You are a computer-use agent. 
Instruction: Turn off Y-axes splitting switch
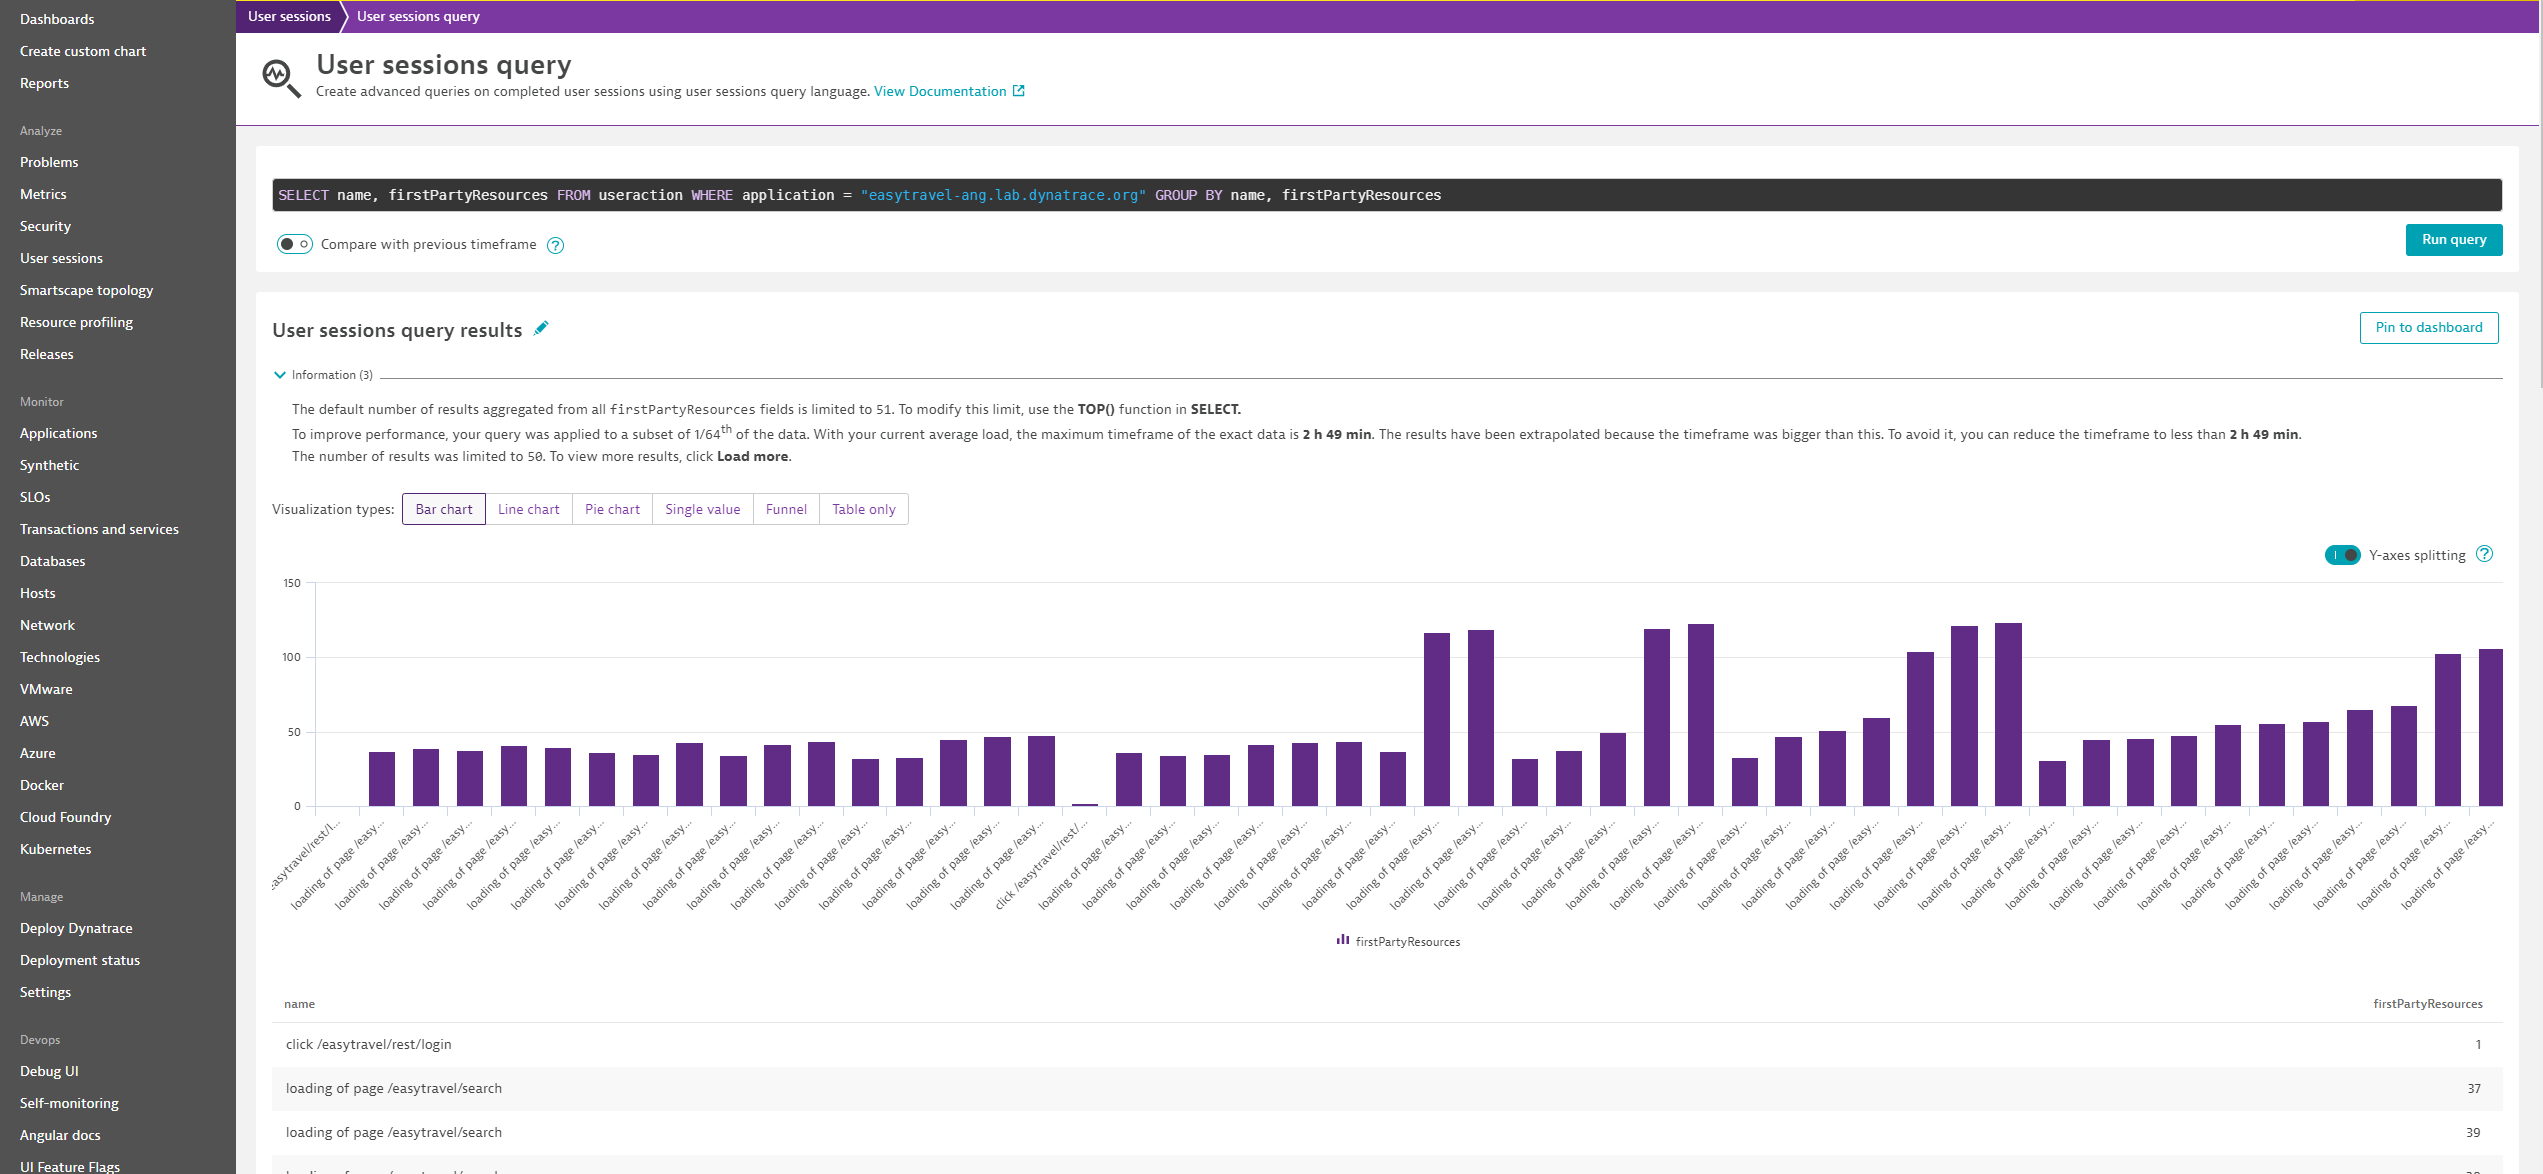click(x=2342, y=555)
